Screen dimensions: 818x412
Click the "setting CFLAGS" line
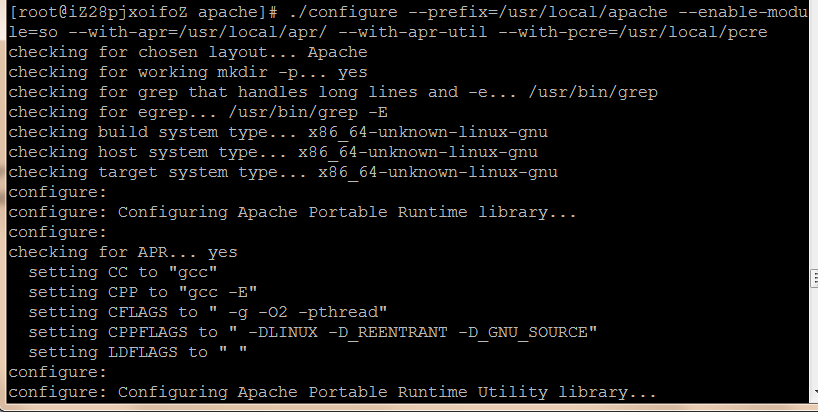tap(207, 311)
